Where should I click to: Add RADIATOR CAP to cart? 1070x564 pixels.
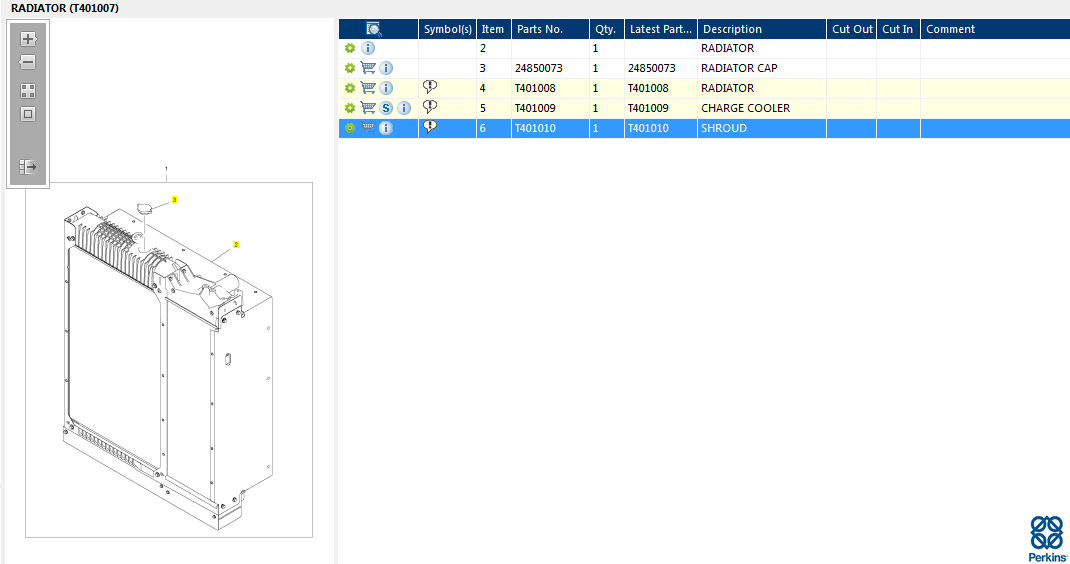tap(368, 68)
